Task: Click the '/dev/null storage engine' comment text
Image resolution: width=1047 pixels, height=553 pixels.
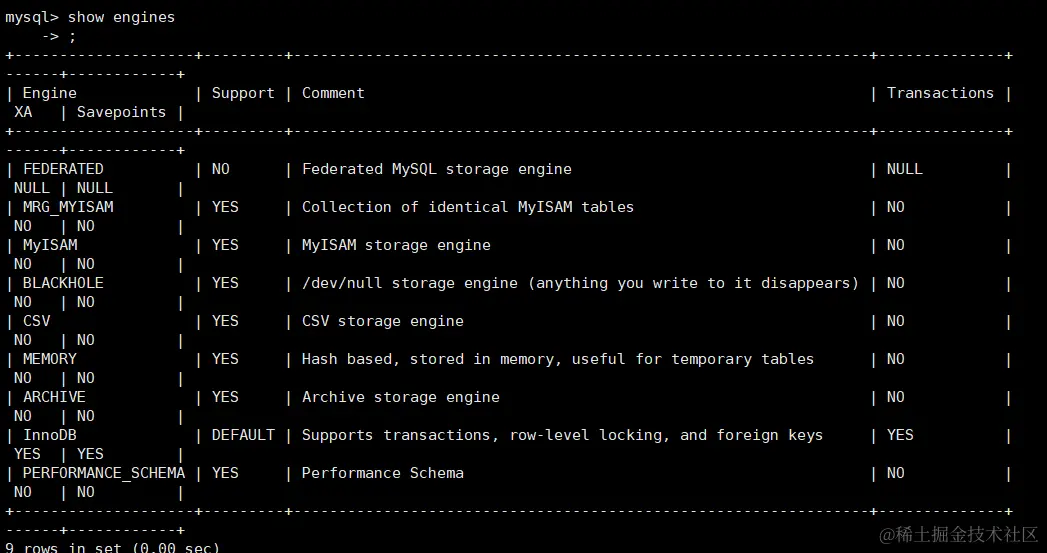Action: [410, 283]
